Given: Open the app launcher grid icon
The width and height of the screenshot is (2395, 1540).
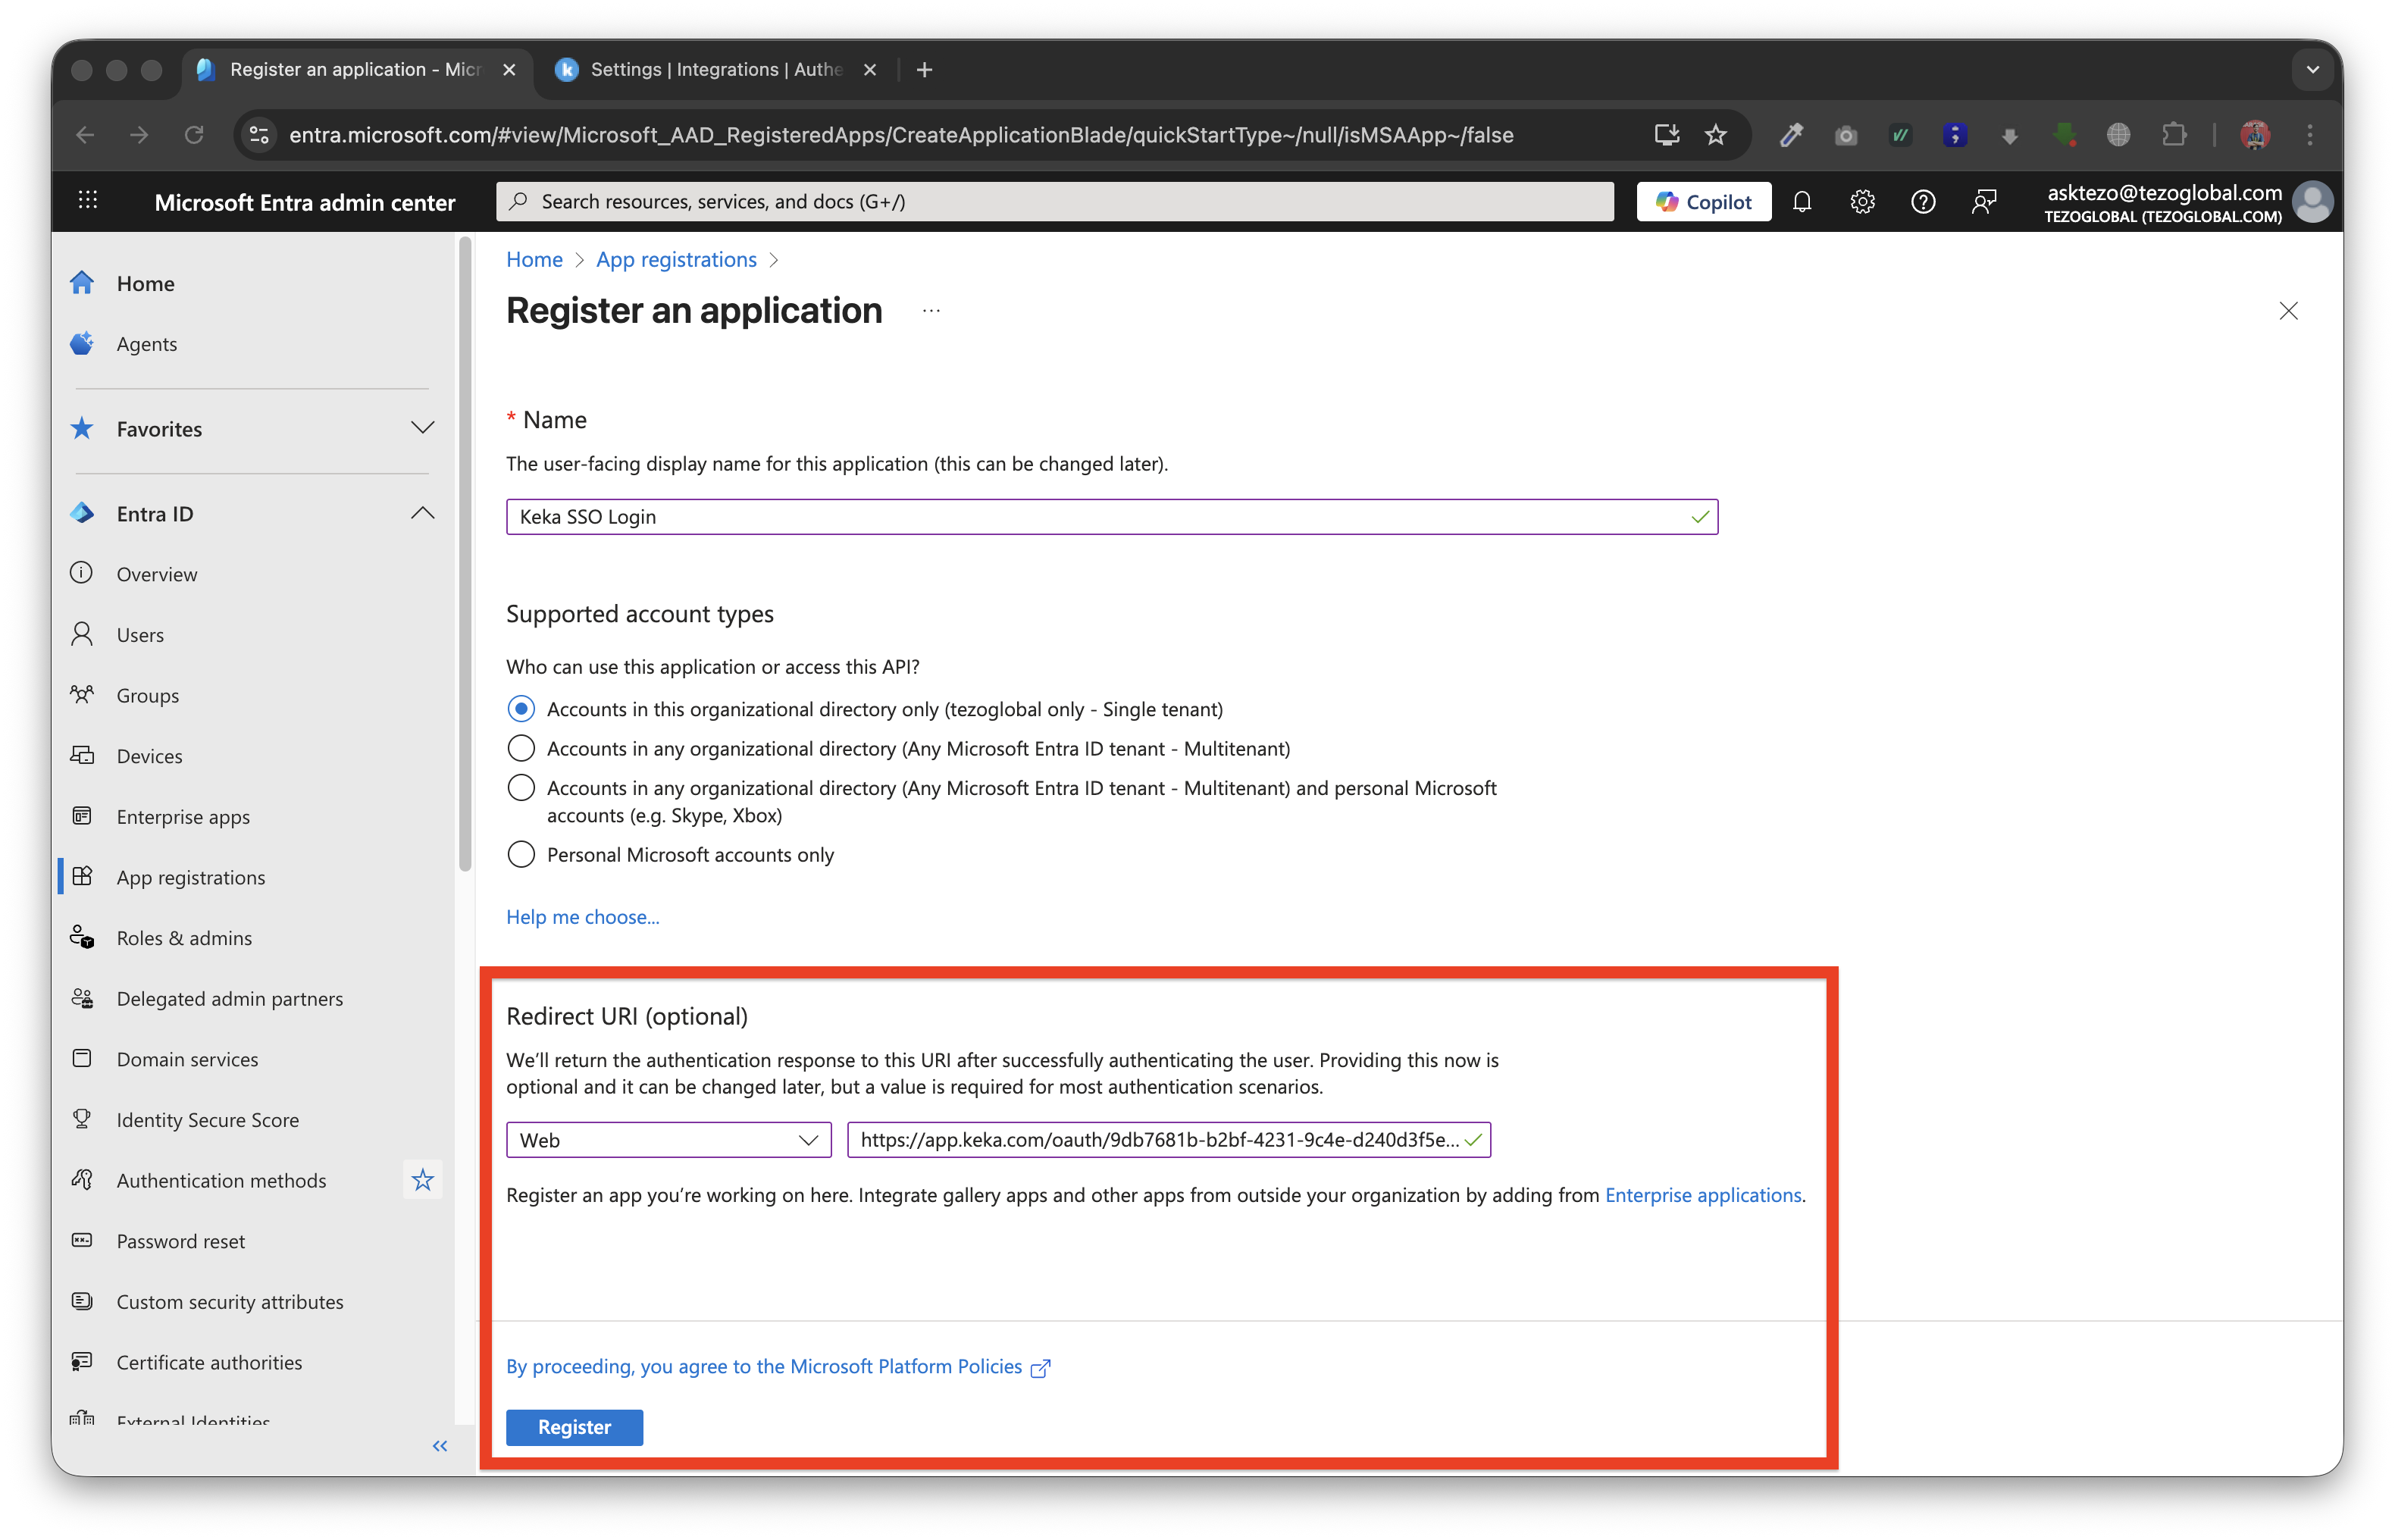Looking at the screenshot, I should (88, 200).
